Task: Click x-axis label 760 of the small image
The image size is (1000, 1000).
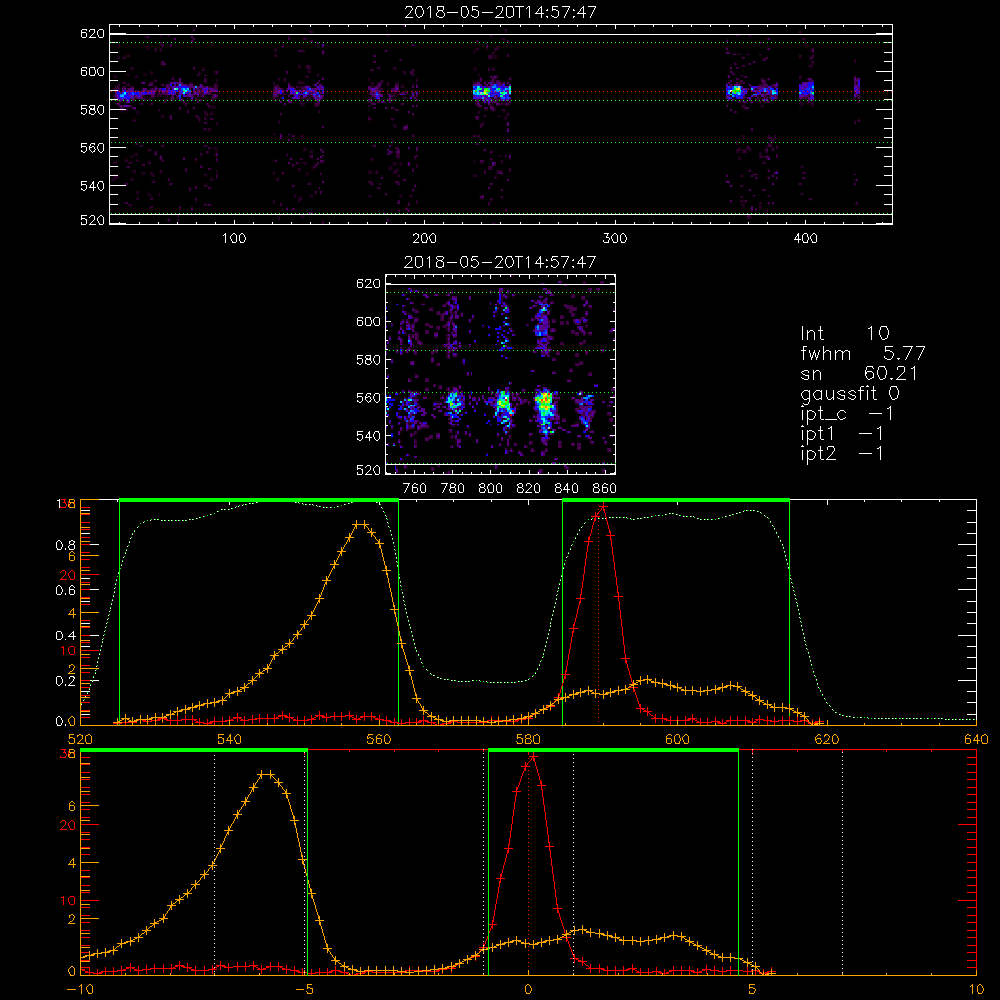Action: tap(415, 489)
